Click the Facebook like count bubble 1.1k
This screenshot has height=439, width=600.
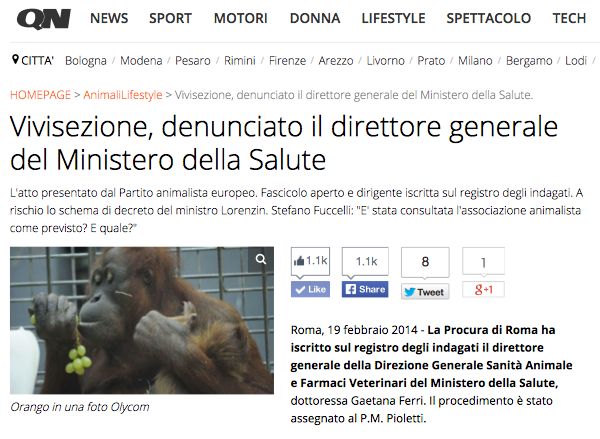point(310,261)
